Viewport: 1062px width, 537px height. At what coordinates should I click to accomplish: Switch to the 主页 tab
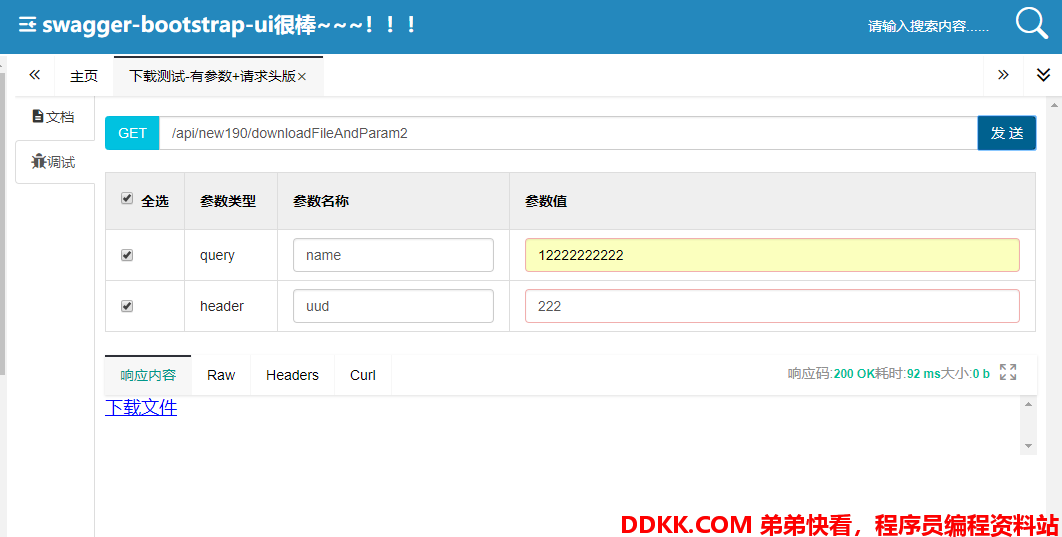tap(84, 76)
